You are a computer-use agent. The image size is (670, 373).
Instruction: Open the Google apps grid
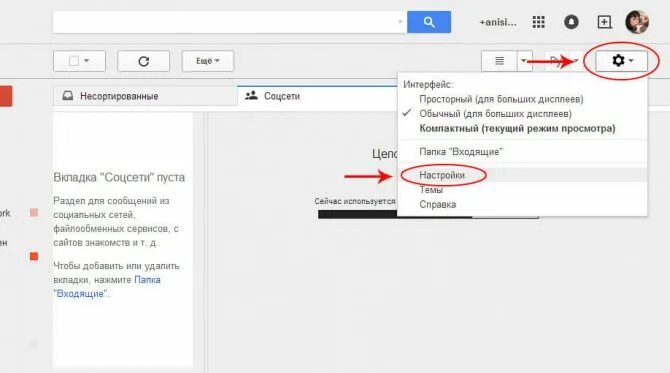click(538, 22)
